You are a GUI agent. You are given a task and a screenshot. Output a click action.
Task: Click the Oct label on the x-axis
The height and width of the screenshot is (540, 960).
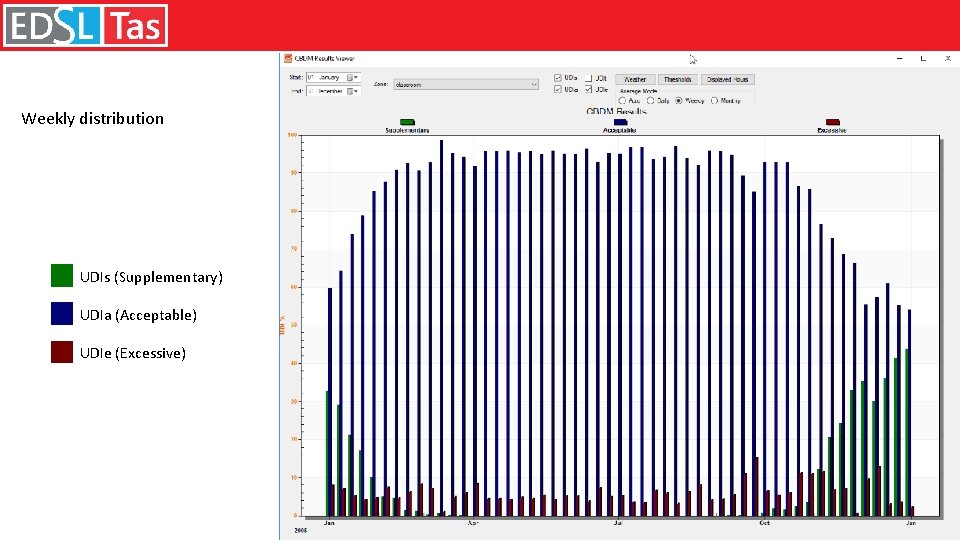pos(764,523)
